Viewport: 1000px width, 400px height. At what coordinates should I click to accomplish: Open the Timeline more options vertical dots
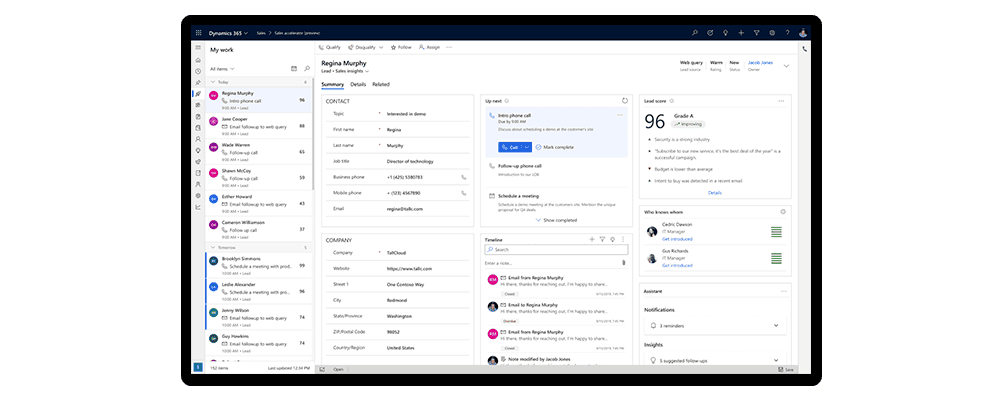point(622,239)
